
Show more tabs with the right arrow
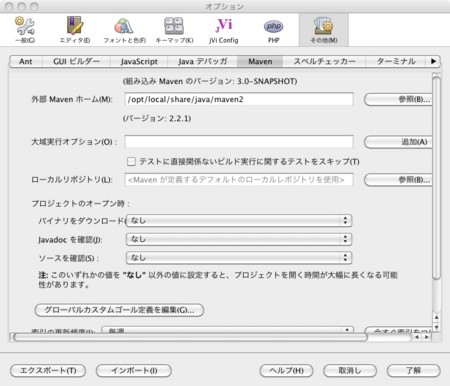coord(433,61)
